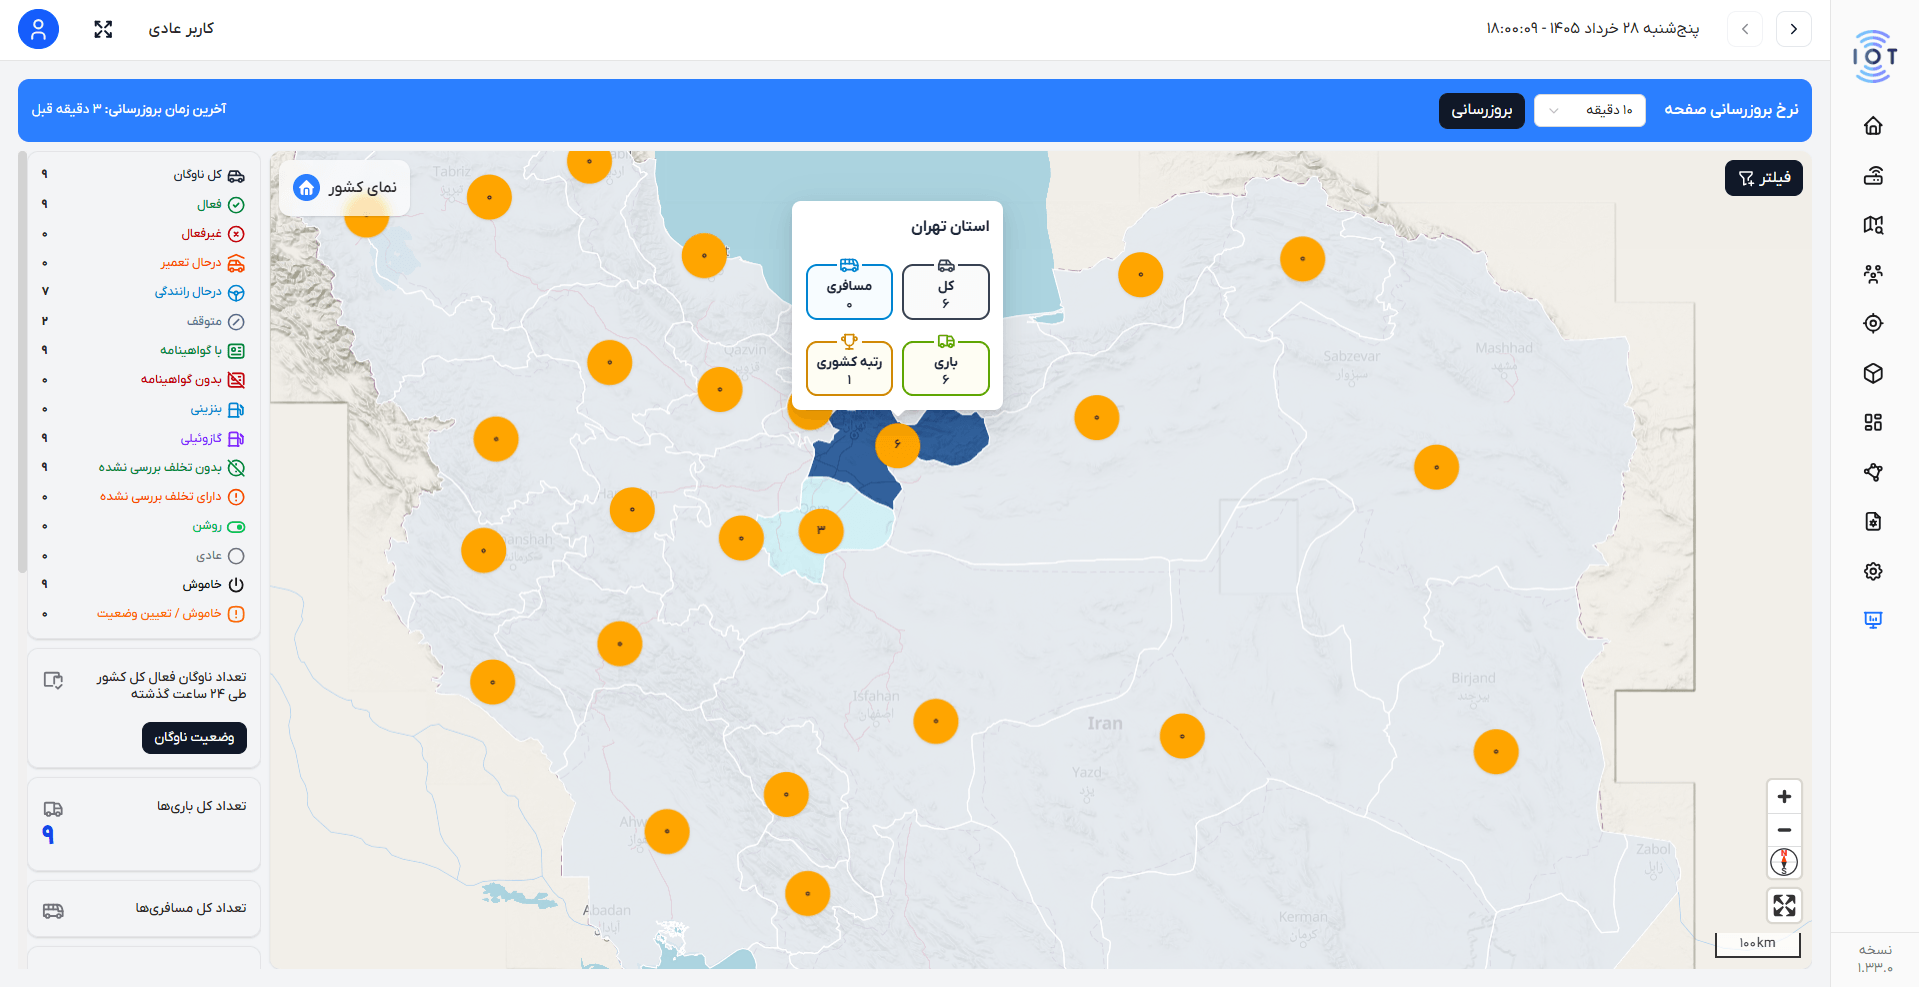
Task: Click the نسخه ۱.۳۳.۰ version label
Action: tap(1875, 958)
